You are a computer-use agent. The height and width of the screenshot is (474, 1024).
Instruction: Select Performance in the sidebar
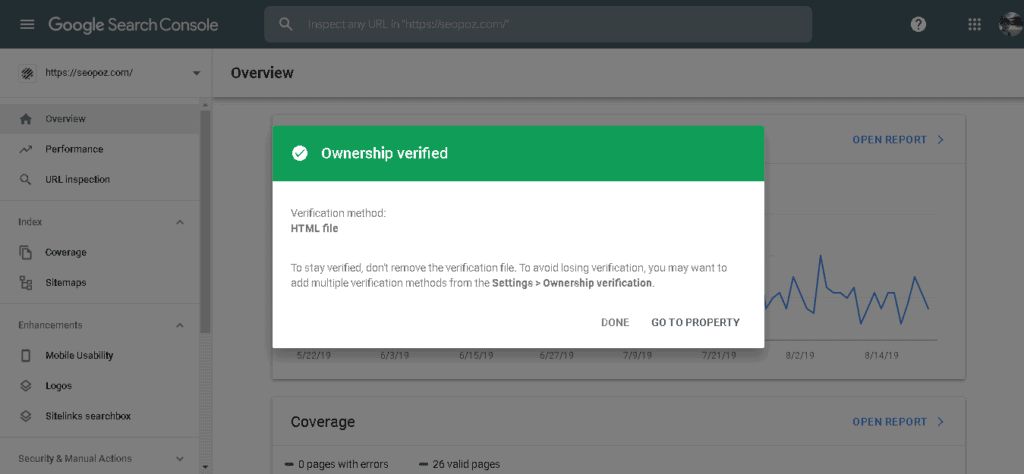[x=99, y=149]
